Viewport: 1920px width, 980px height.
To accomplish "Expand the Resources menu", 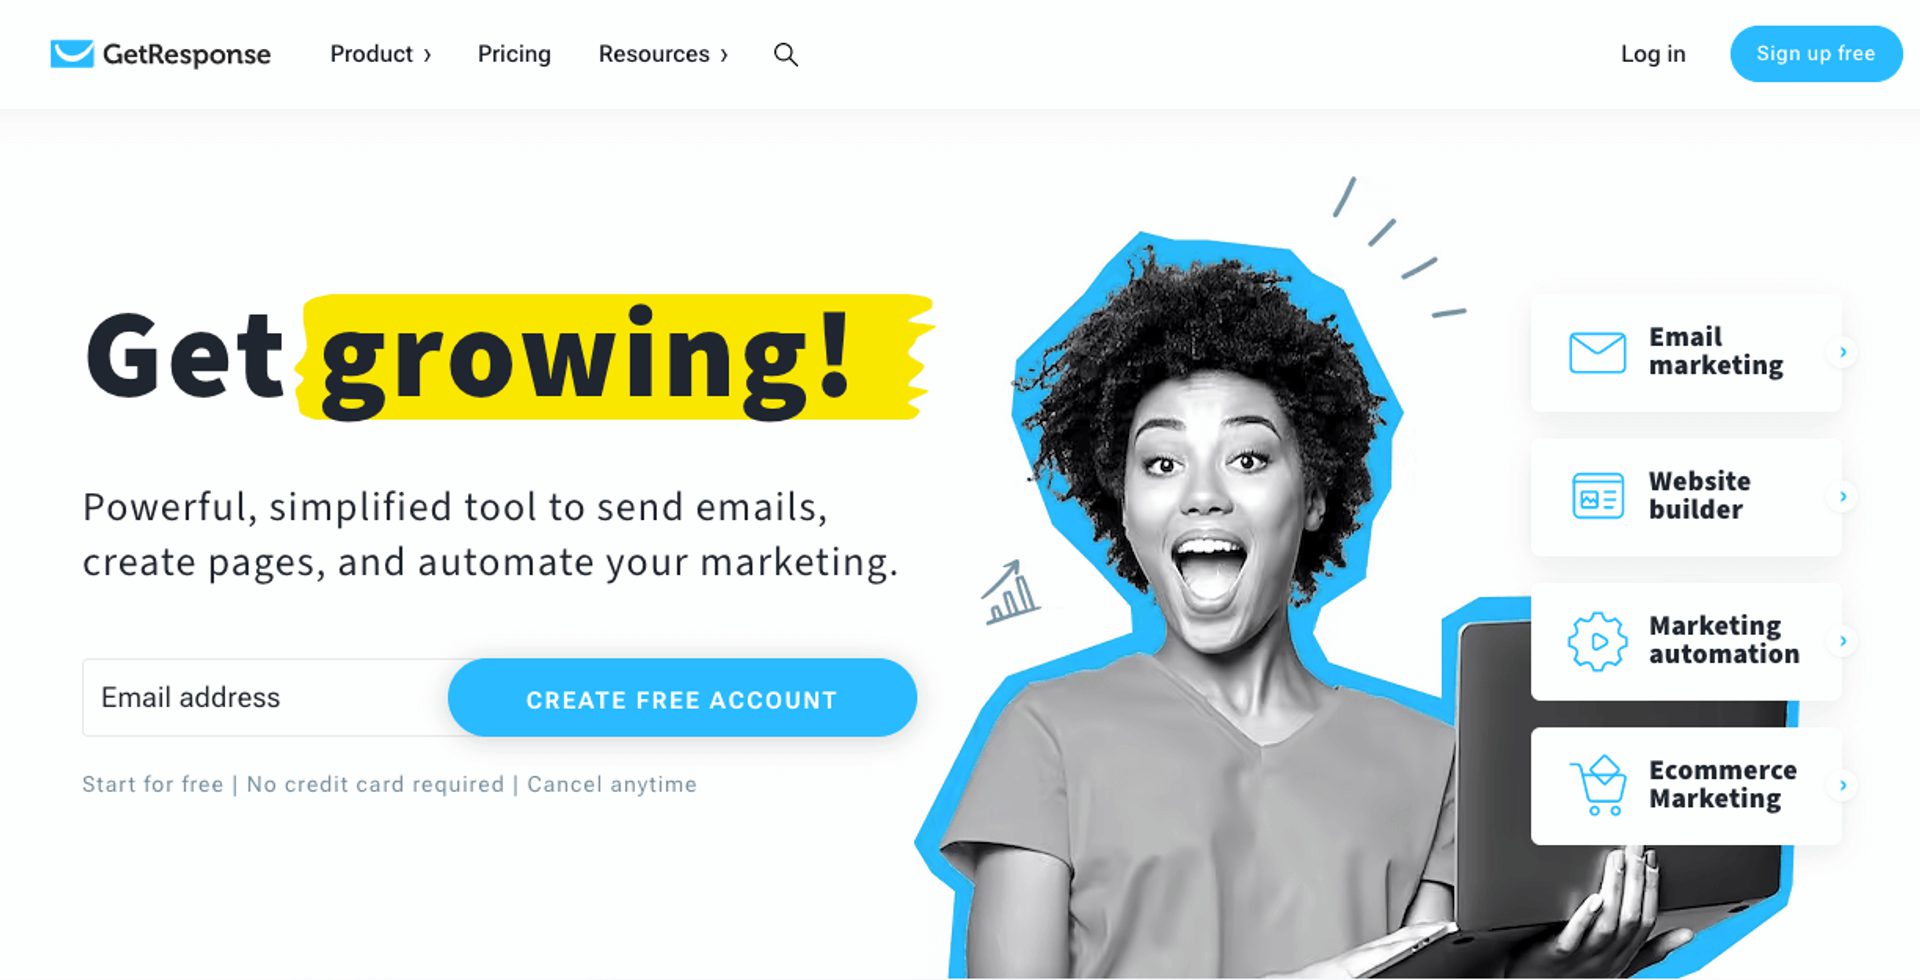I will pos(663,54).
